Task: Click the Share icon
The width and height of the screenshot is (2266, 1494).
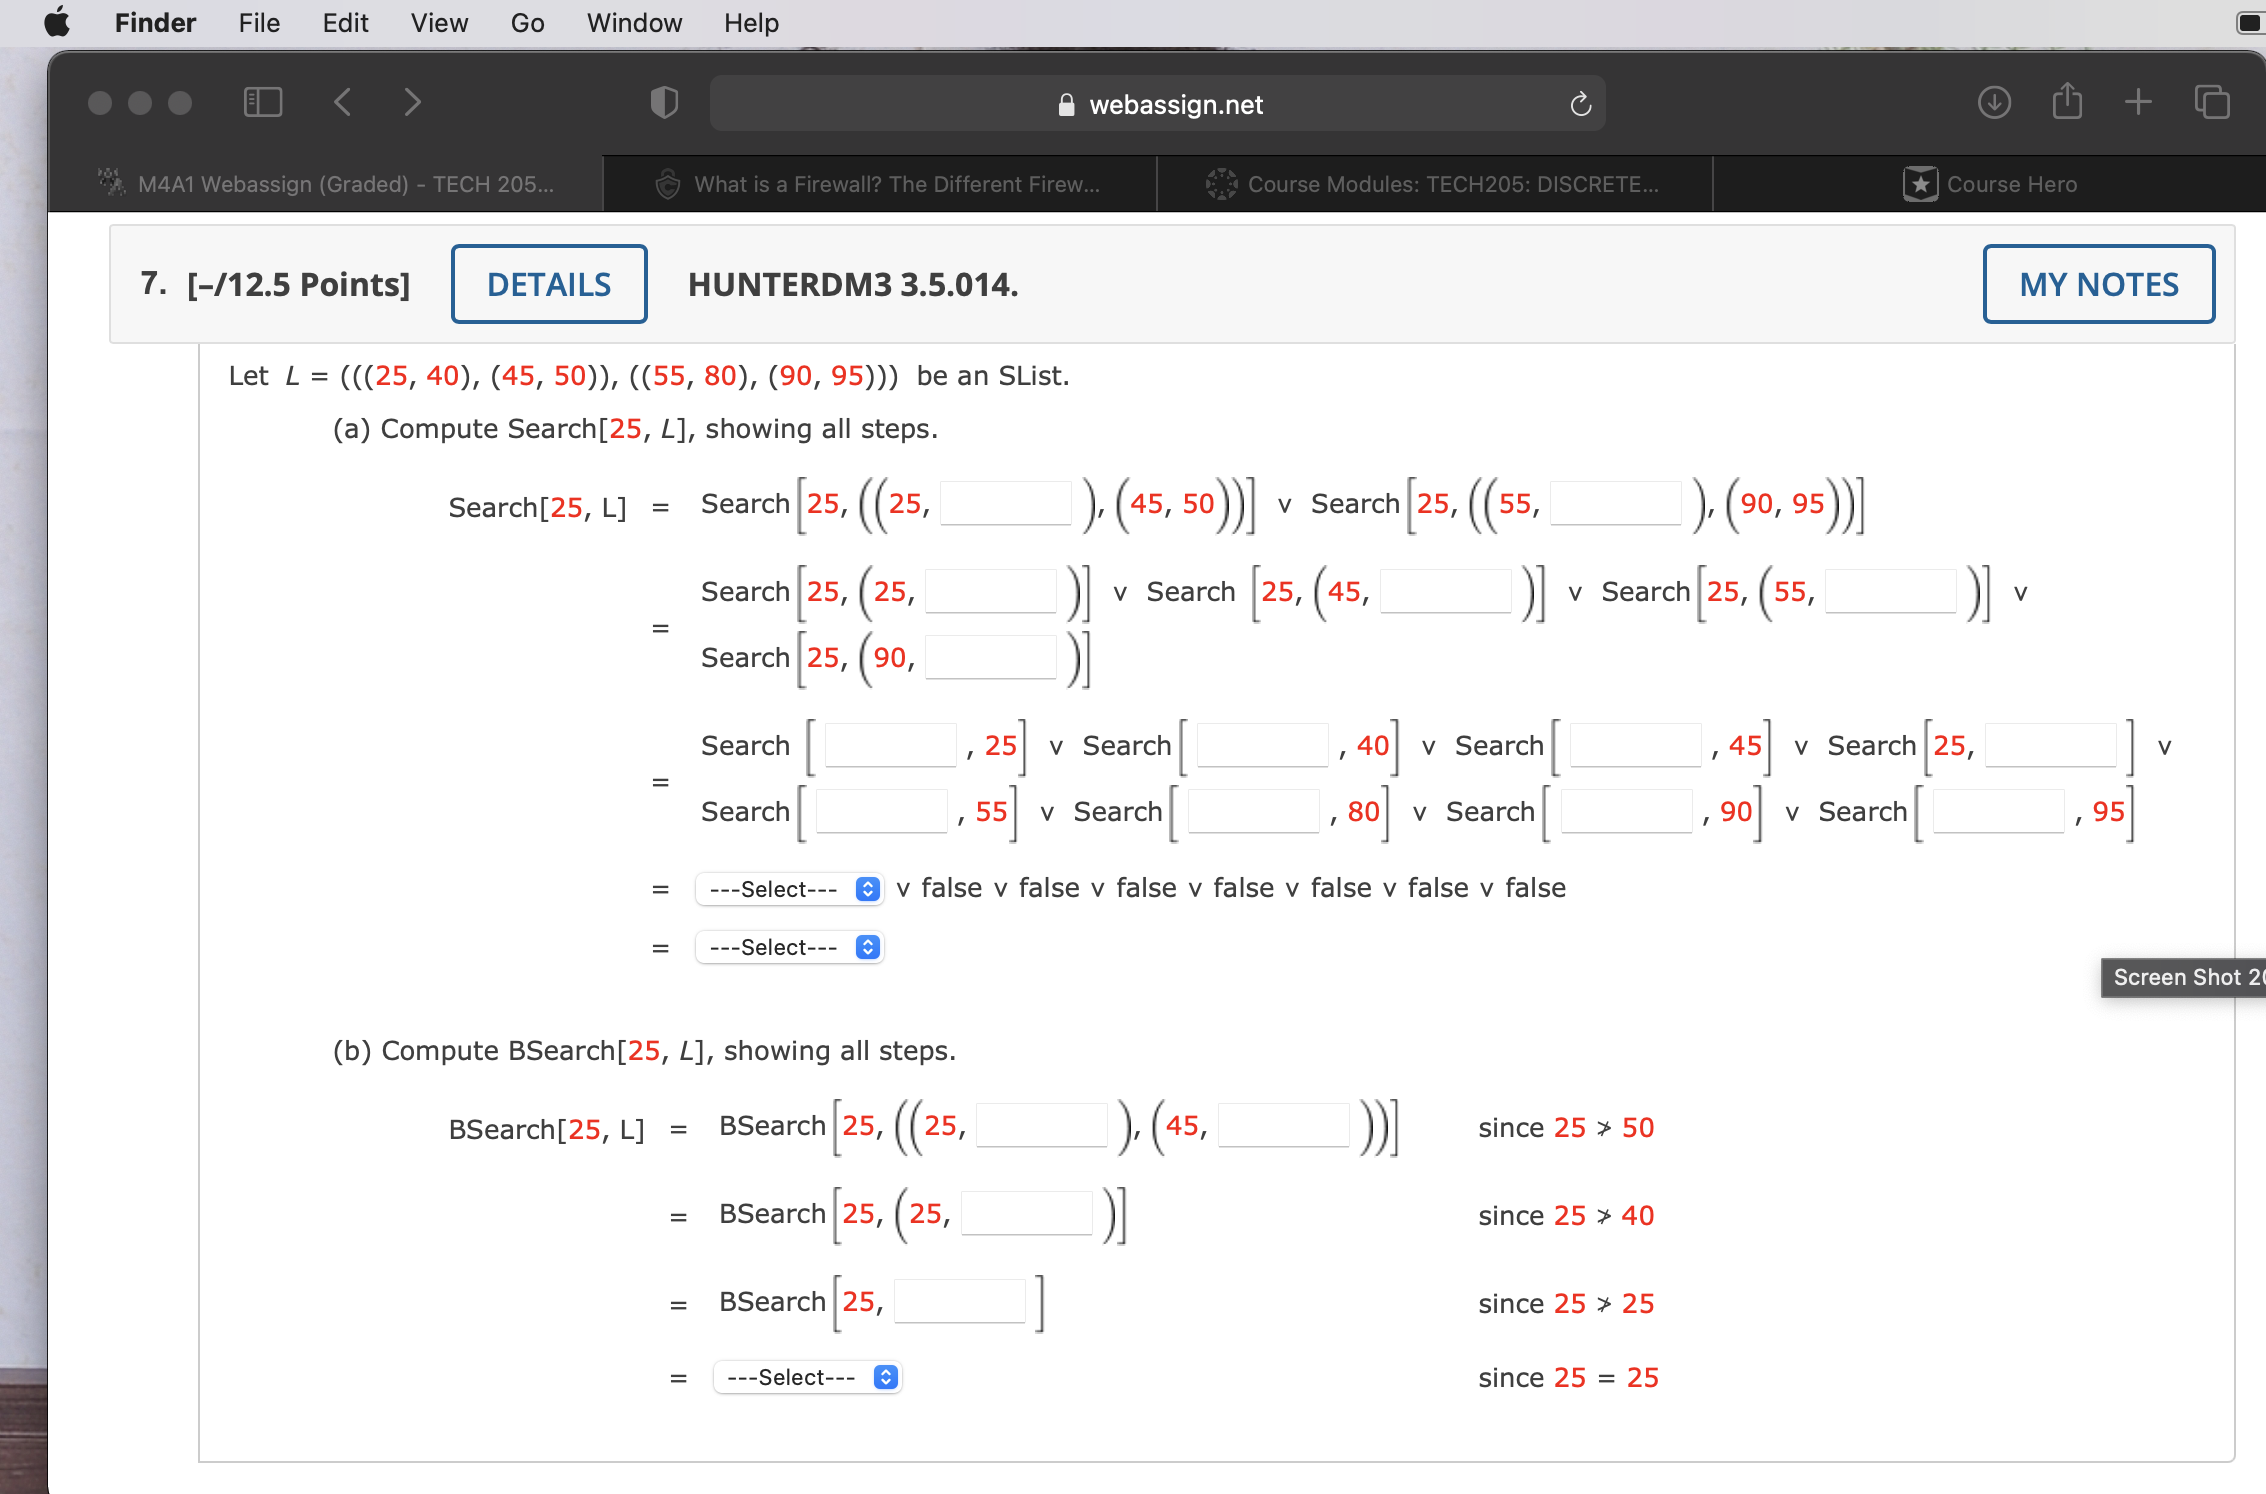Action: click(x=2066, y=101)
